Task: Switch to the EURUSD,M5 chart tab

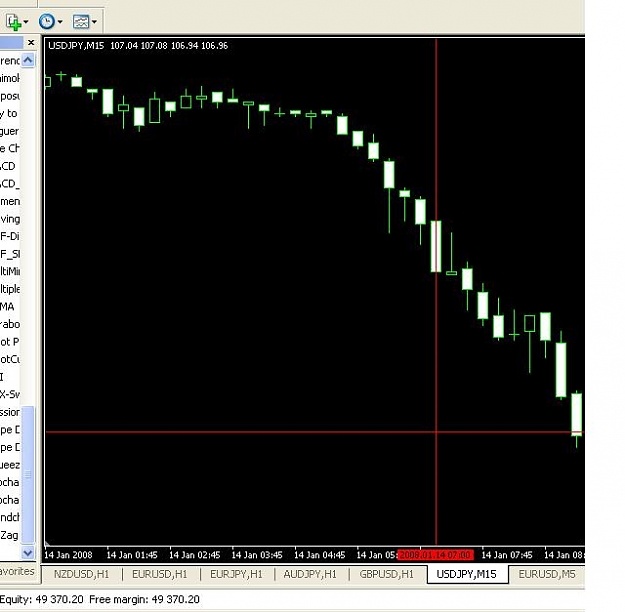Action: [547, 574]
